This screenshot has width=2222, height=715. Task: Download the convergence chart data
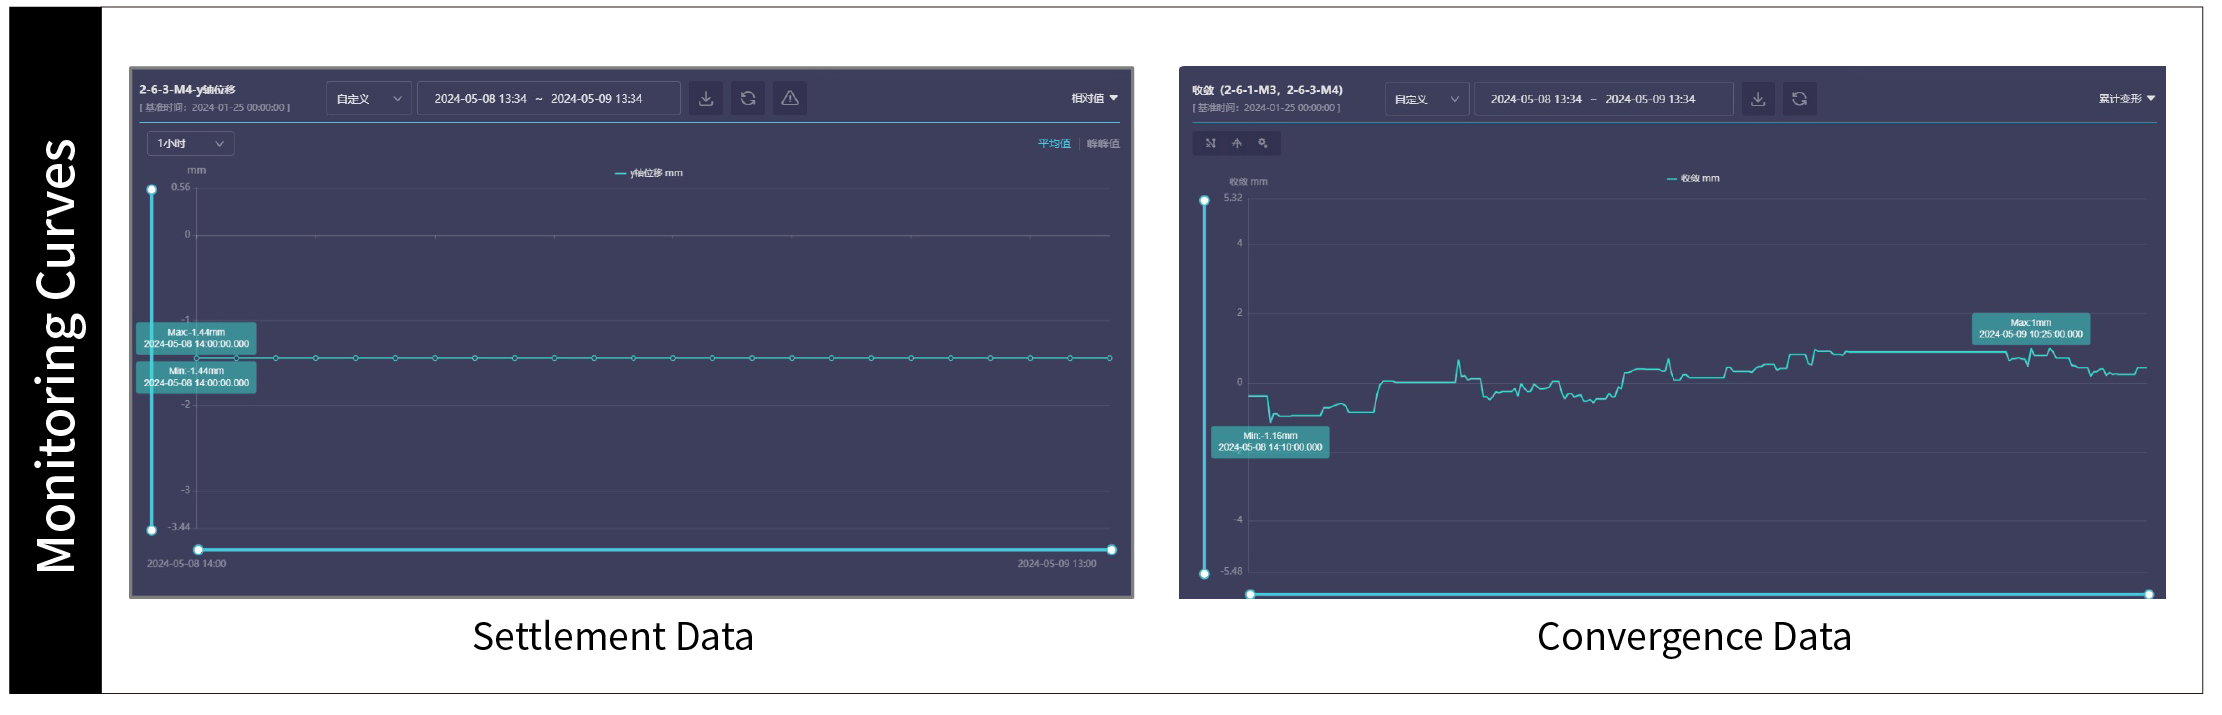tap(1758, 99)
